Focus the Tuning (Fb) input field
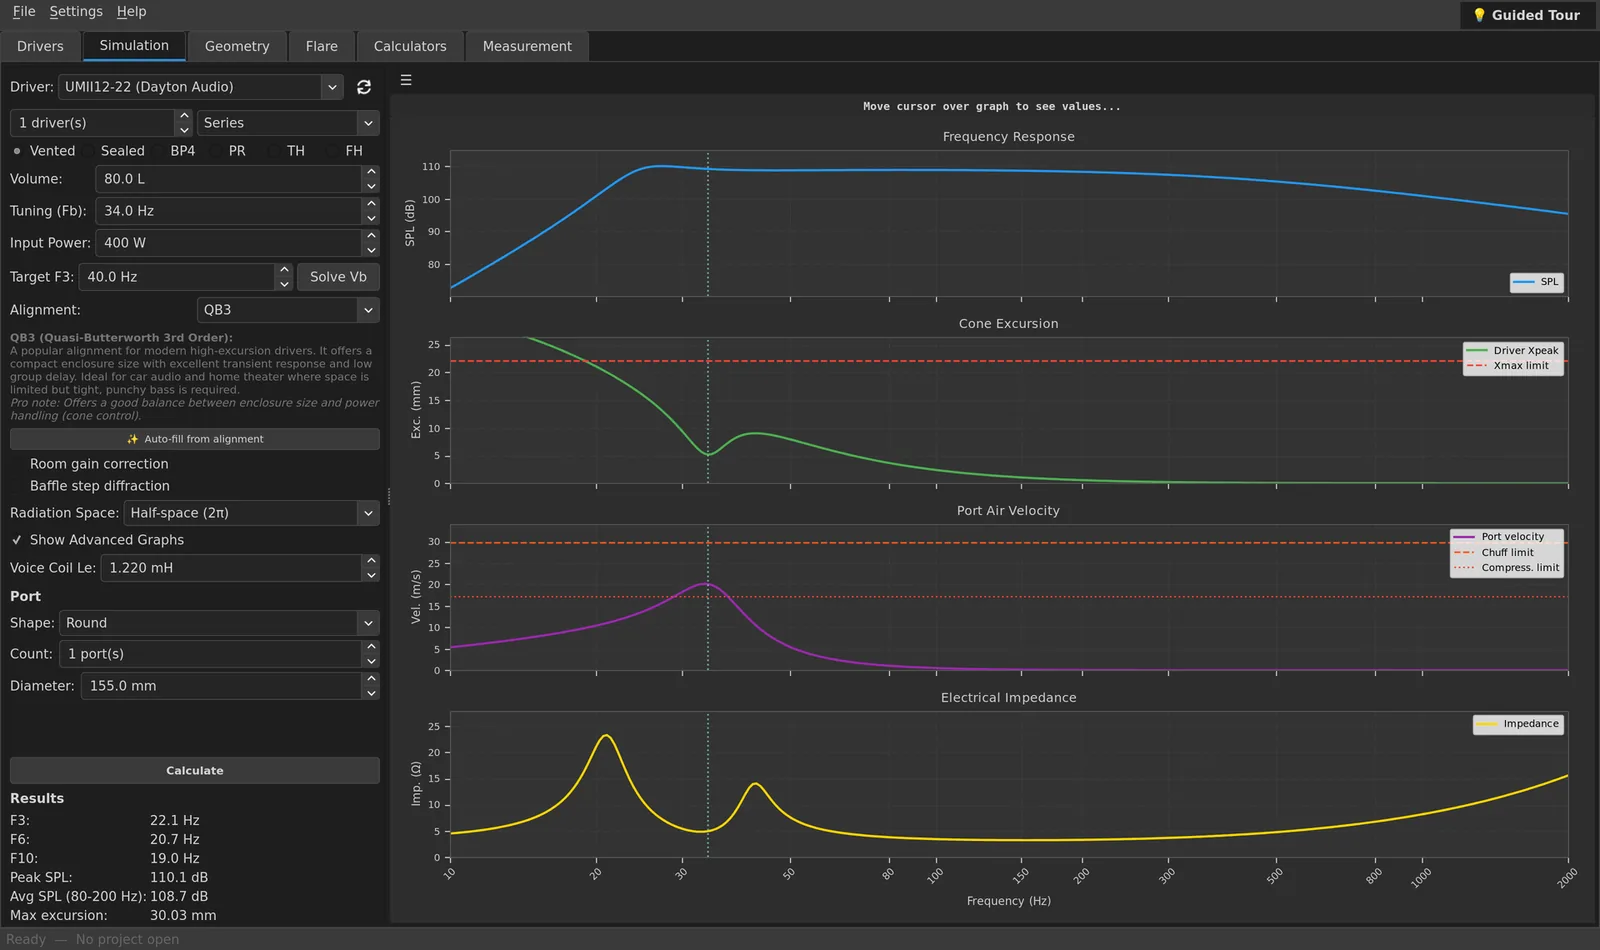Viewport: 1600px width, 950px height. pyautogui.click(x=229, y=211)
